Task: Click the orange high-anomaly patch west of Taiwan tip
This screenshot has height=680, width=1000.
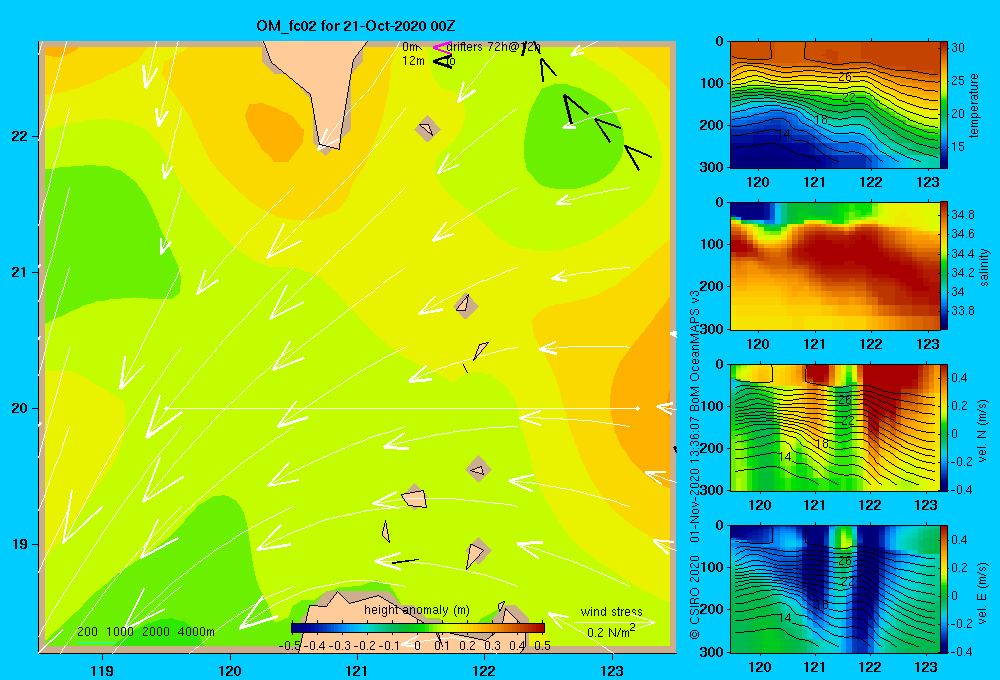Action: (274, 131)
